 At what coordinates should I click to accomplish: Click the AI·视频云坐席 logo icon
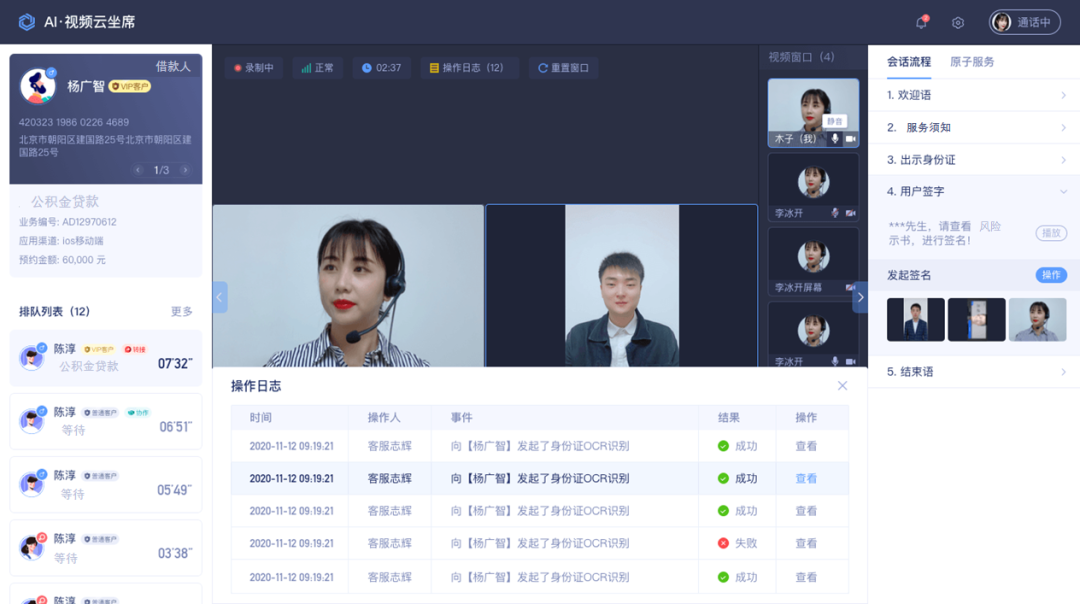pyautogui.click(x=27, y=20)
